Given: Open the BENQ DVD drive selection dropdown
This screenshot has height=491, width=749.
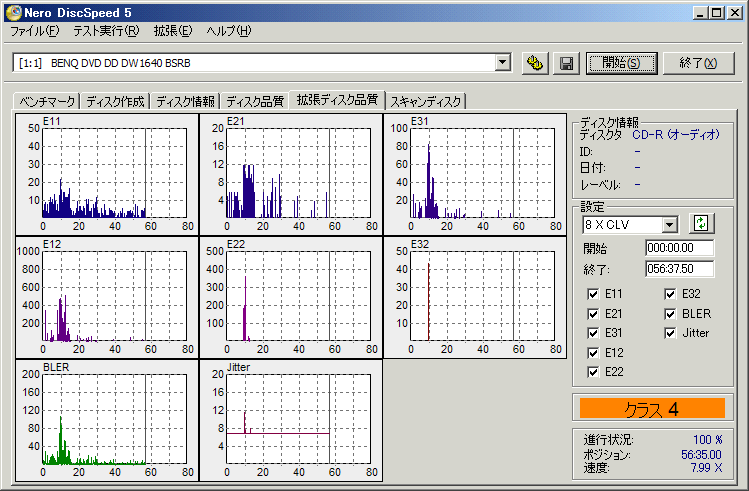Looking at the screenshot, I should 503,63.
